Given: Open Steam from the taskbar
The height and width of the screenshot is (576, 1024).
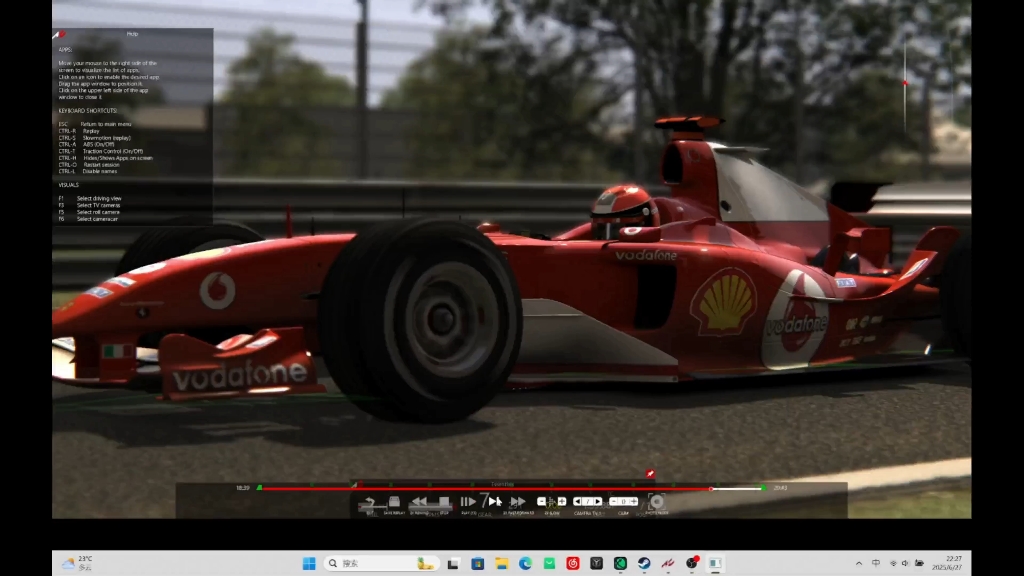Looking at the screenshot, I should tap(644, 563).
